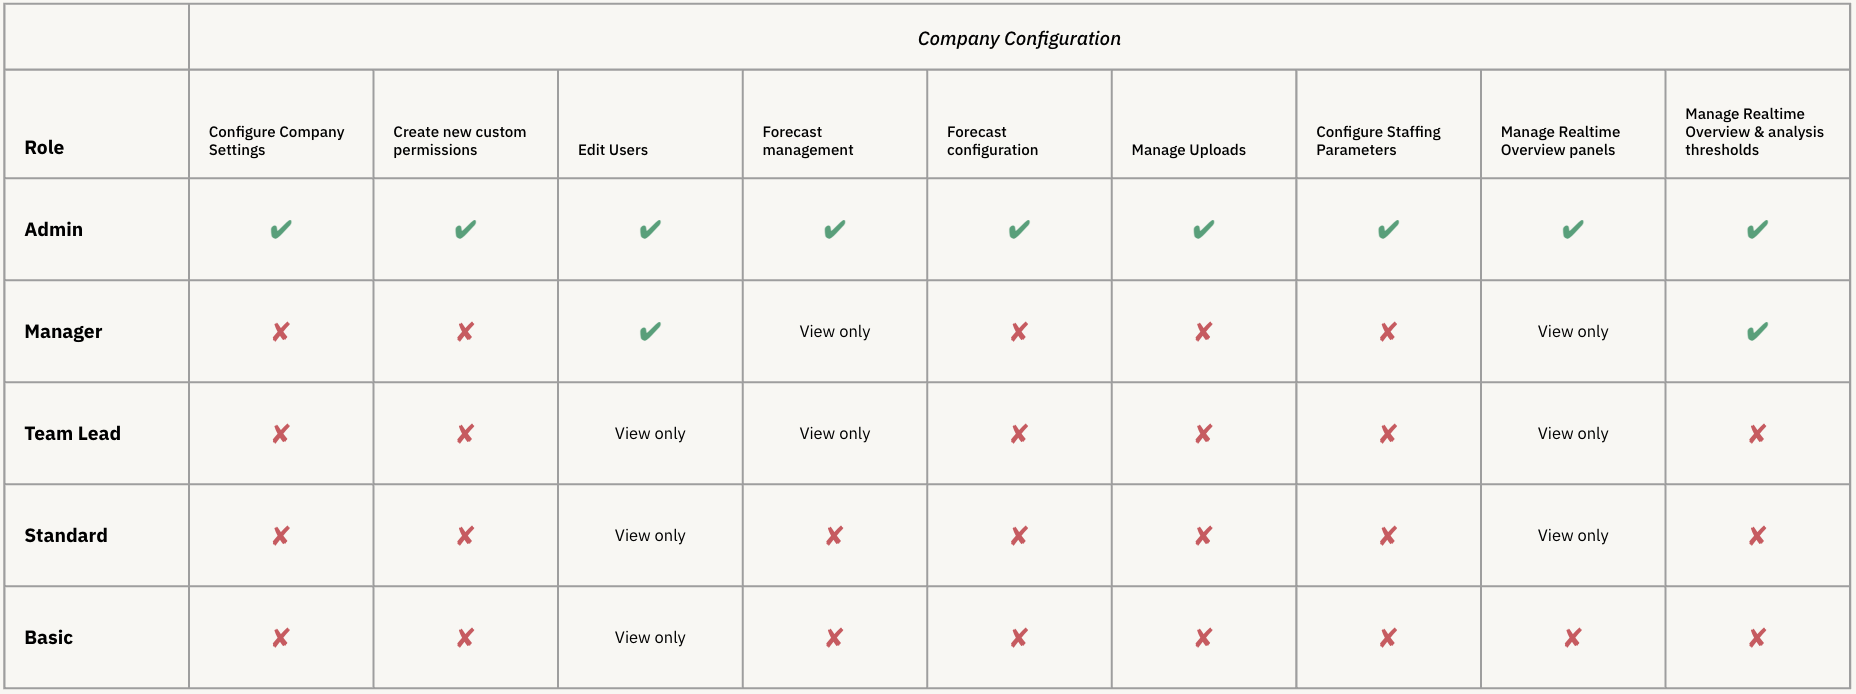Select the Company Configuration header

(x=1019, y=39)
